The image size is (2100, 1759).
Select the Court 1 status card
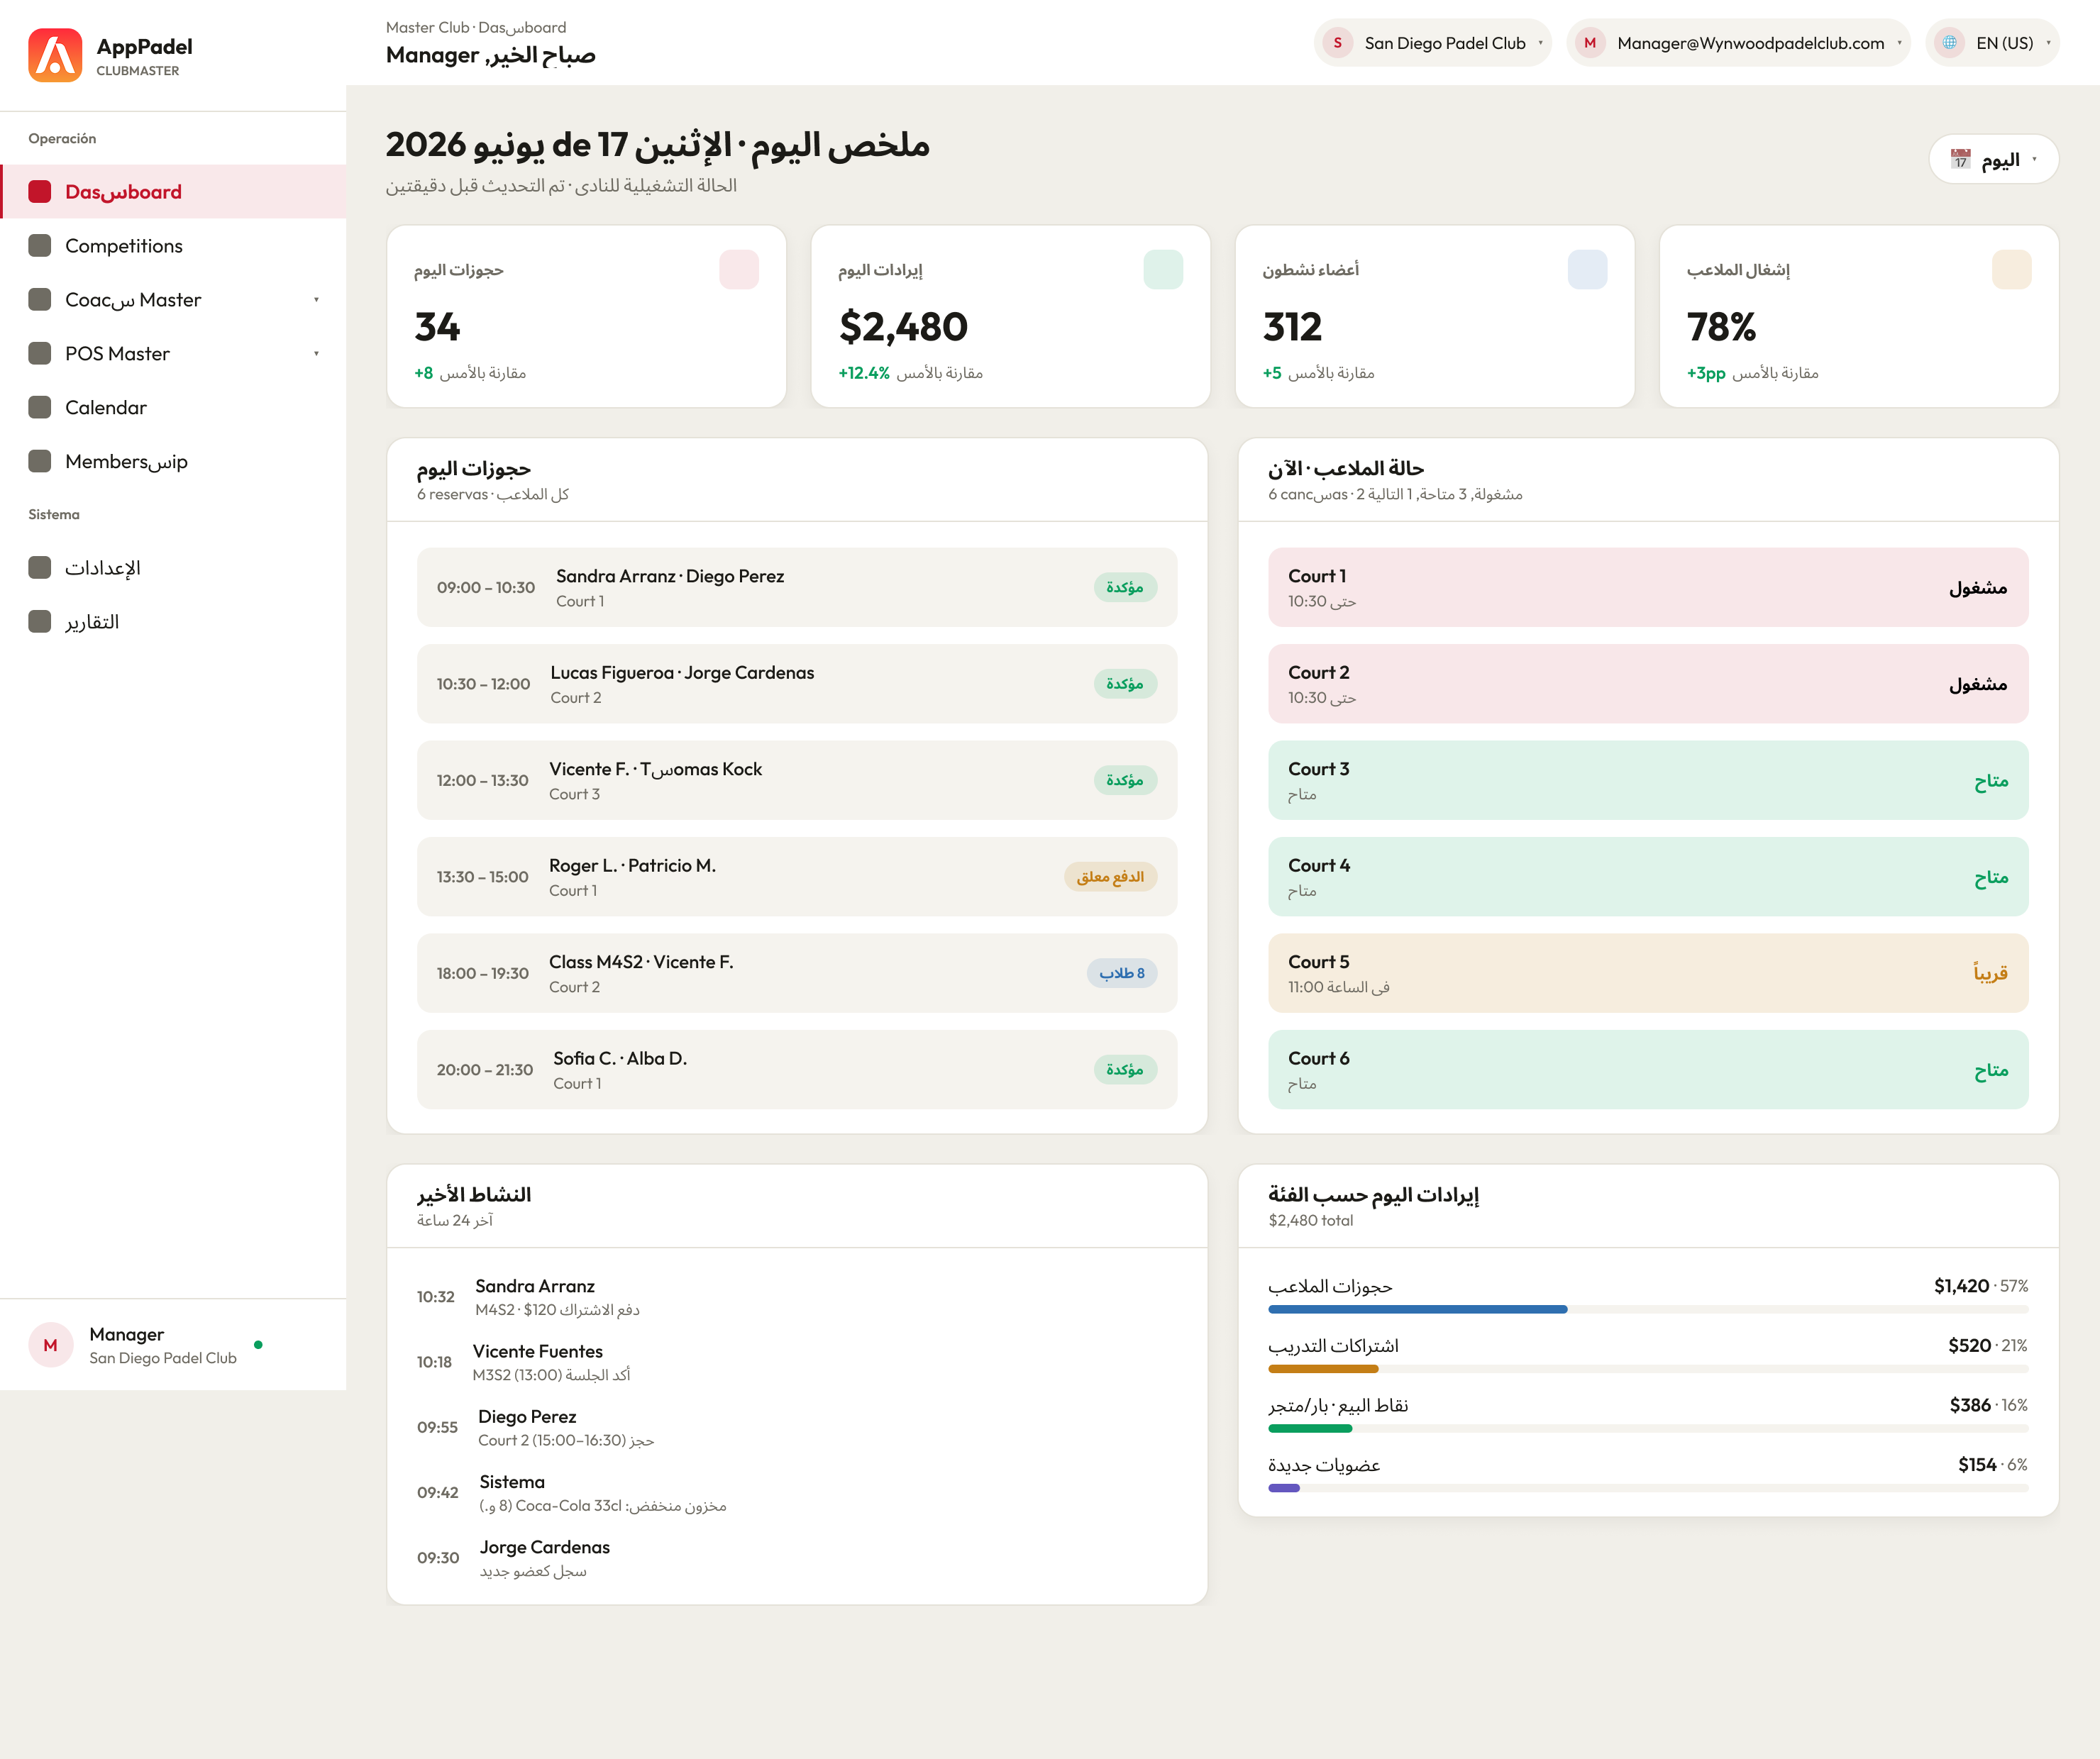tap(1648, 587)
